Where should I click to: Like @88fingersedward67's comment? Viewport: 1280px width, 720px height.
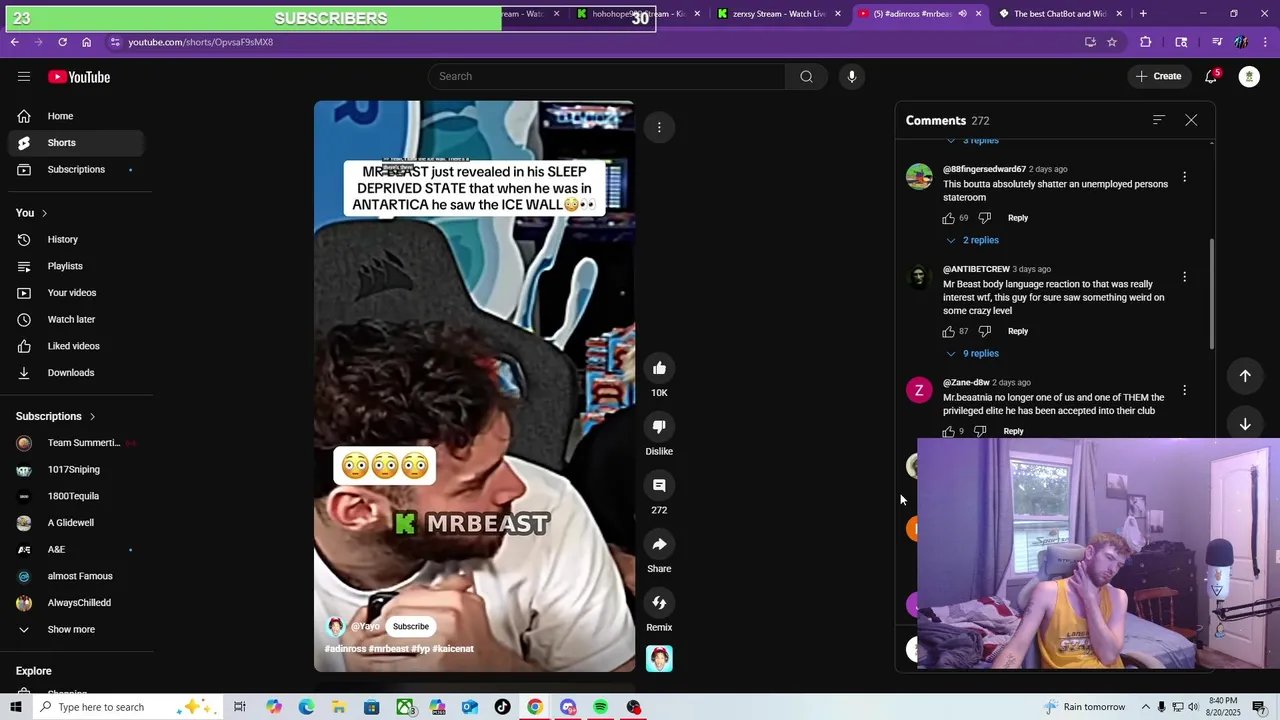coord(949,218)
